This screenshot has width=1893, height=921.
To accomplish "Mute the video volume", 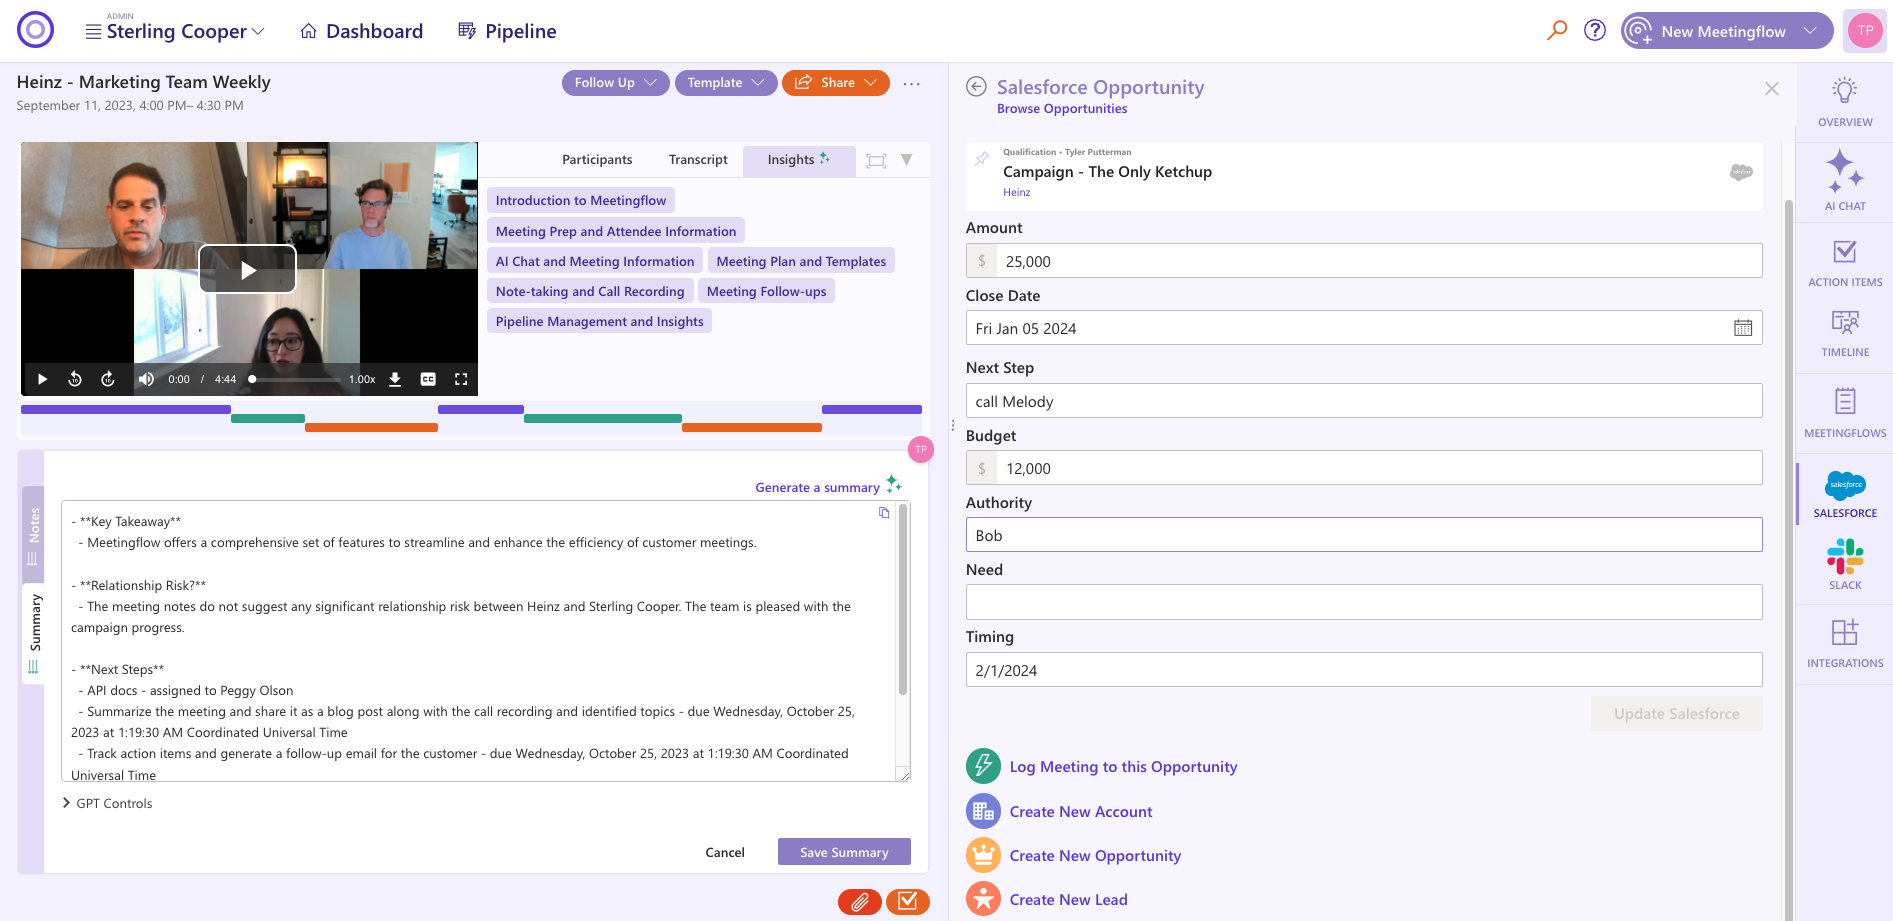I will coord(146,379).
